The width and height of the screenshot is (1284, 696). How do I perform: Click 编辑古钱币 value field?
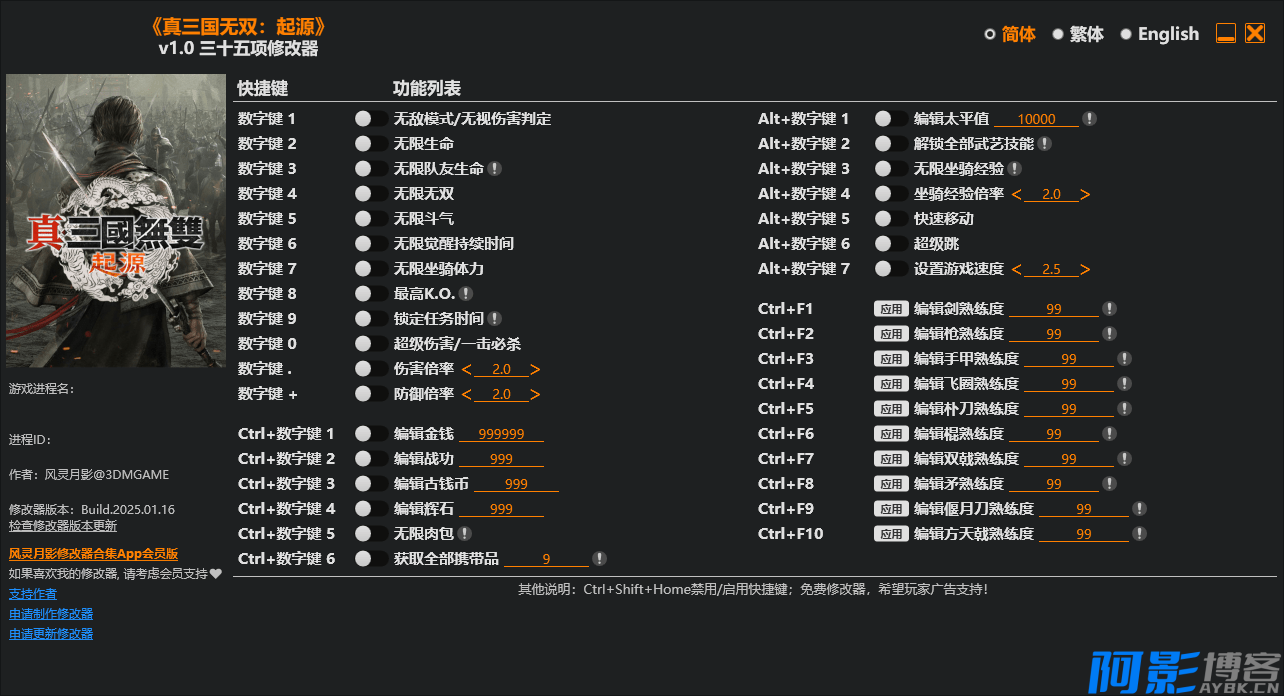tap(516, 484)
